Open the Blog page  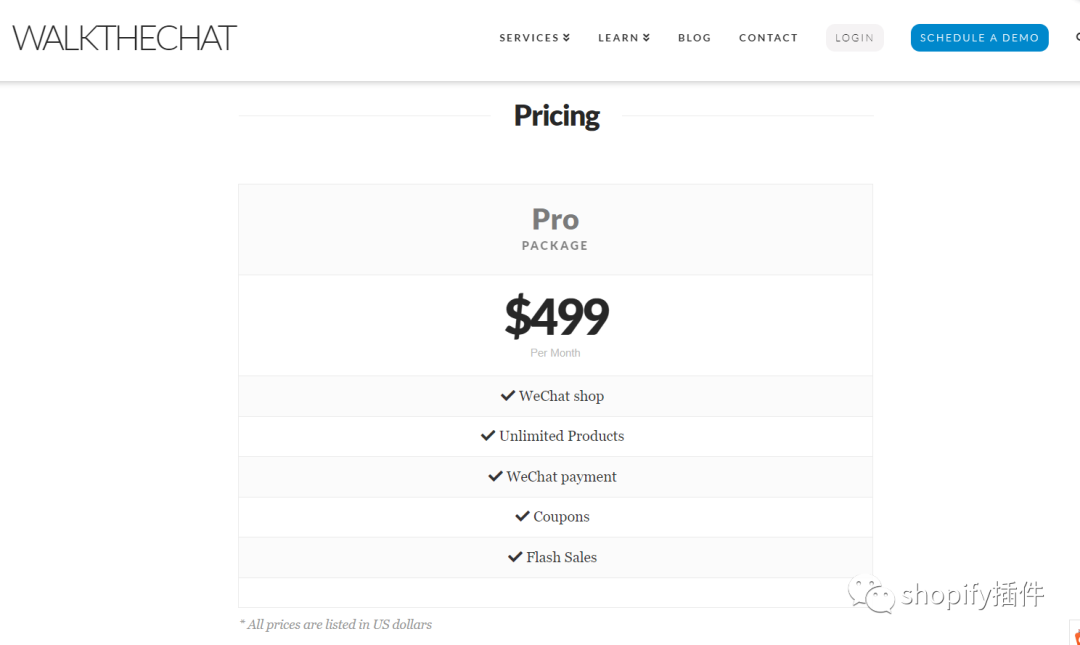coord(694,38)
